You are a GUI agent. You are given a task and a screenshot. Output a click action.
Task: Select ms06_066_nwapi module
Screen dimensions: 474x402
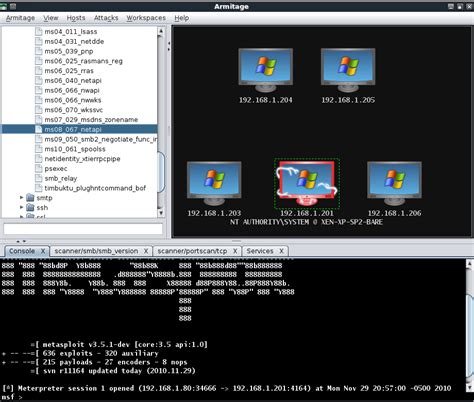(x=72, y=90)
